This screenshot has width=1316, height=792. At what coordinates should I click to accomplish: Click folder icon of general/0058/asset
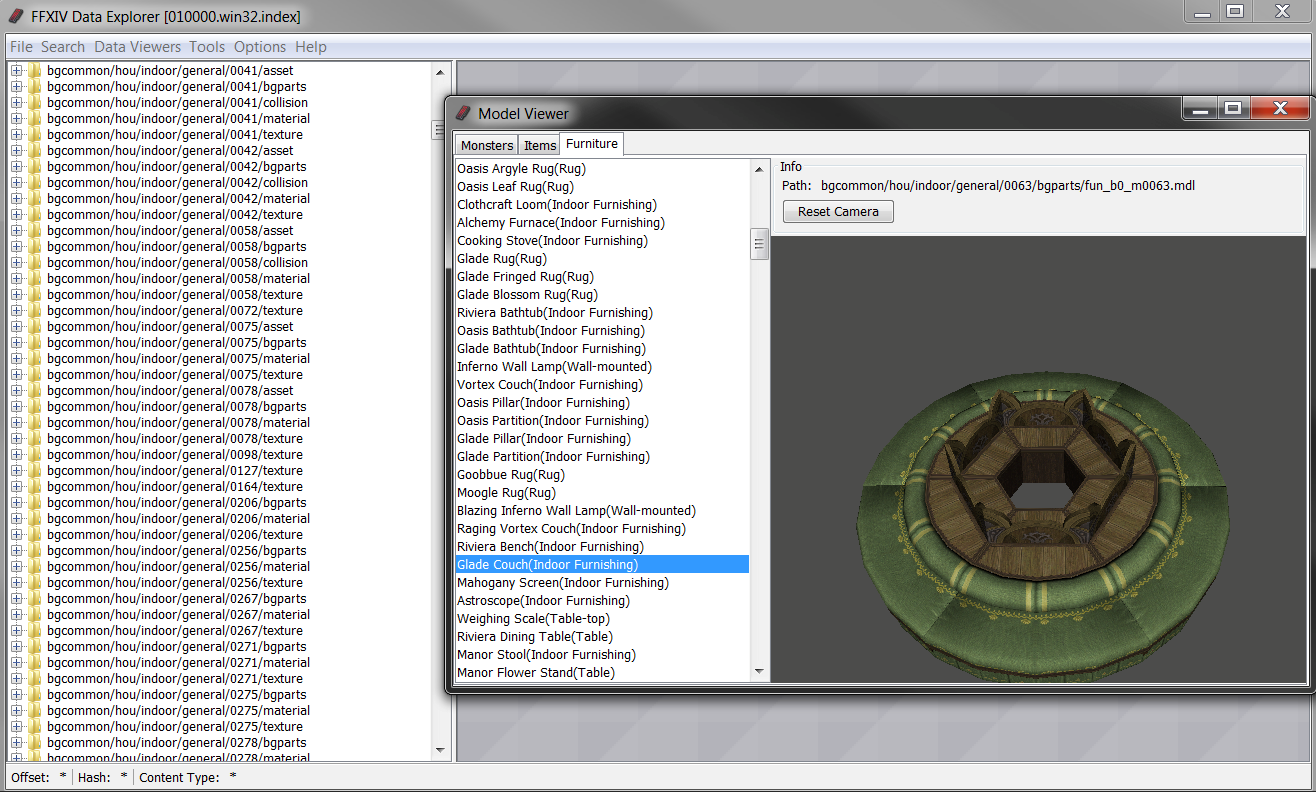click(x=35, y=231)
